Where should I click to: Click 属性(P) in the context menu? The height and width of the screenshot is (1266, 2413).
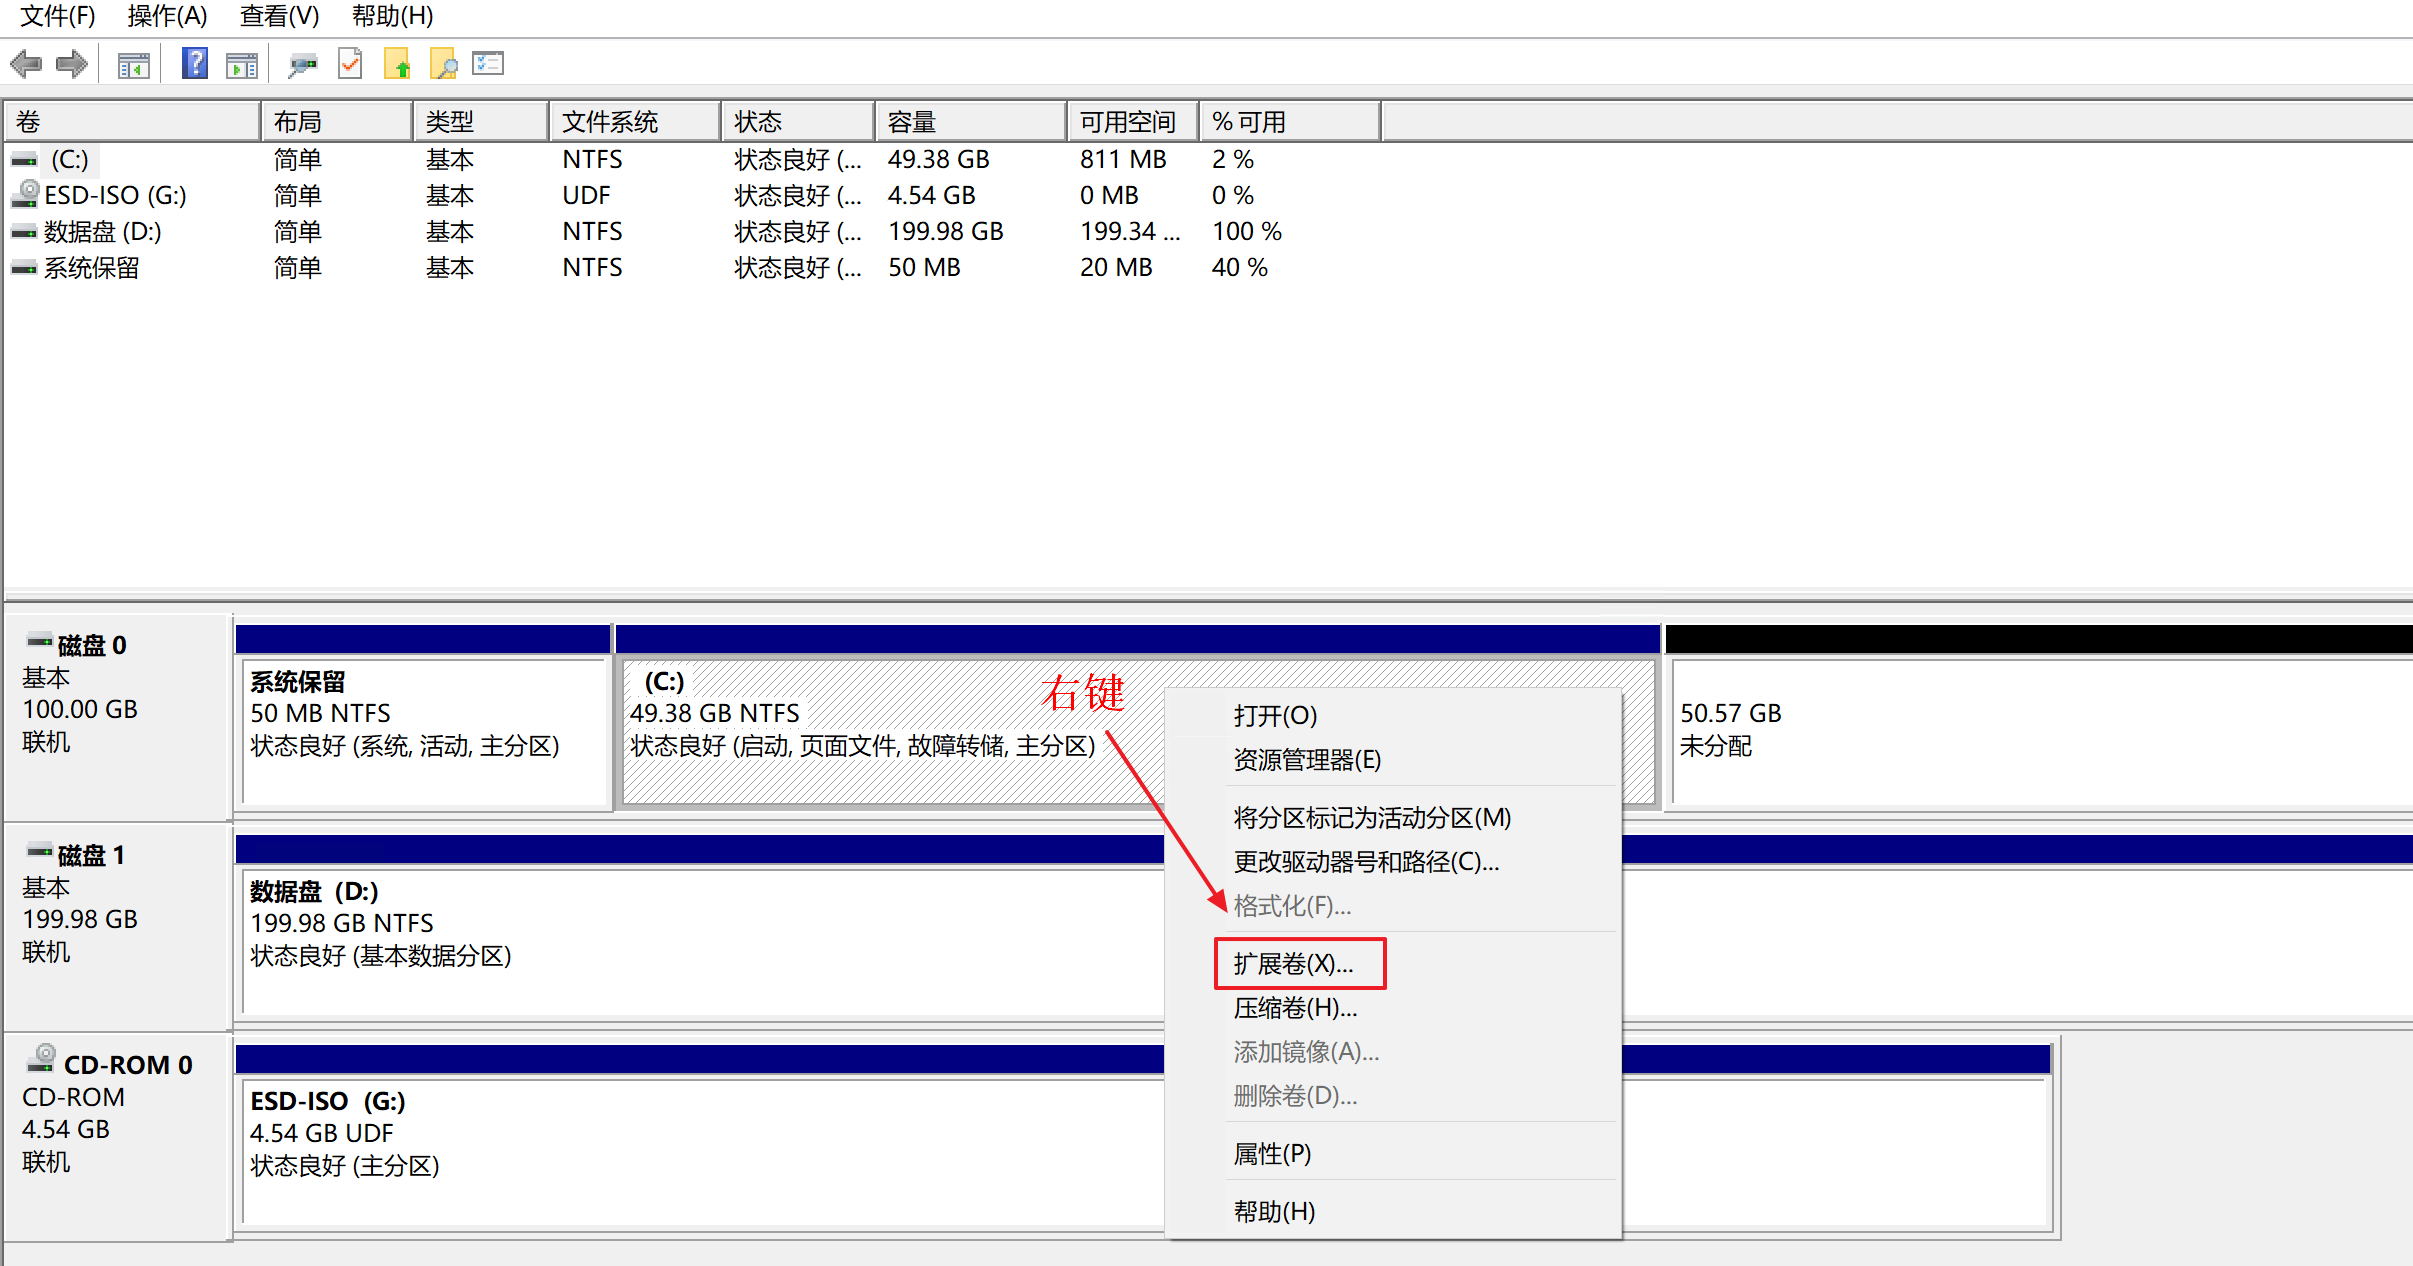coord(1272,1153)
